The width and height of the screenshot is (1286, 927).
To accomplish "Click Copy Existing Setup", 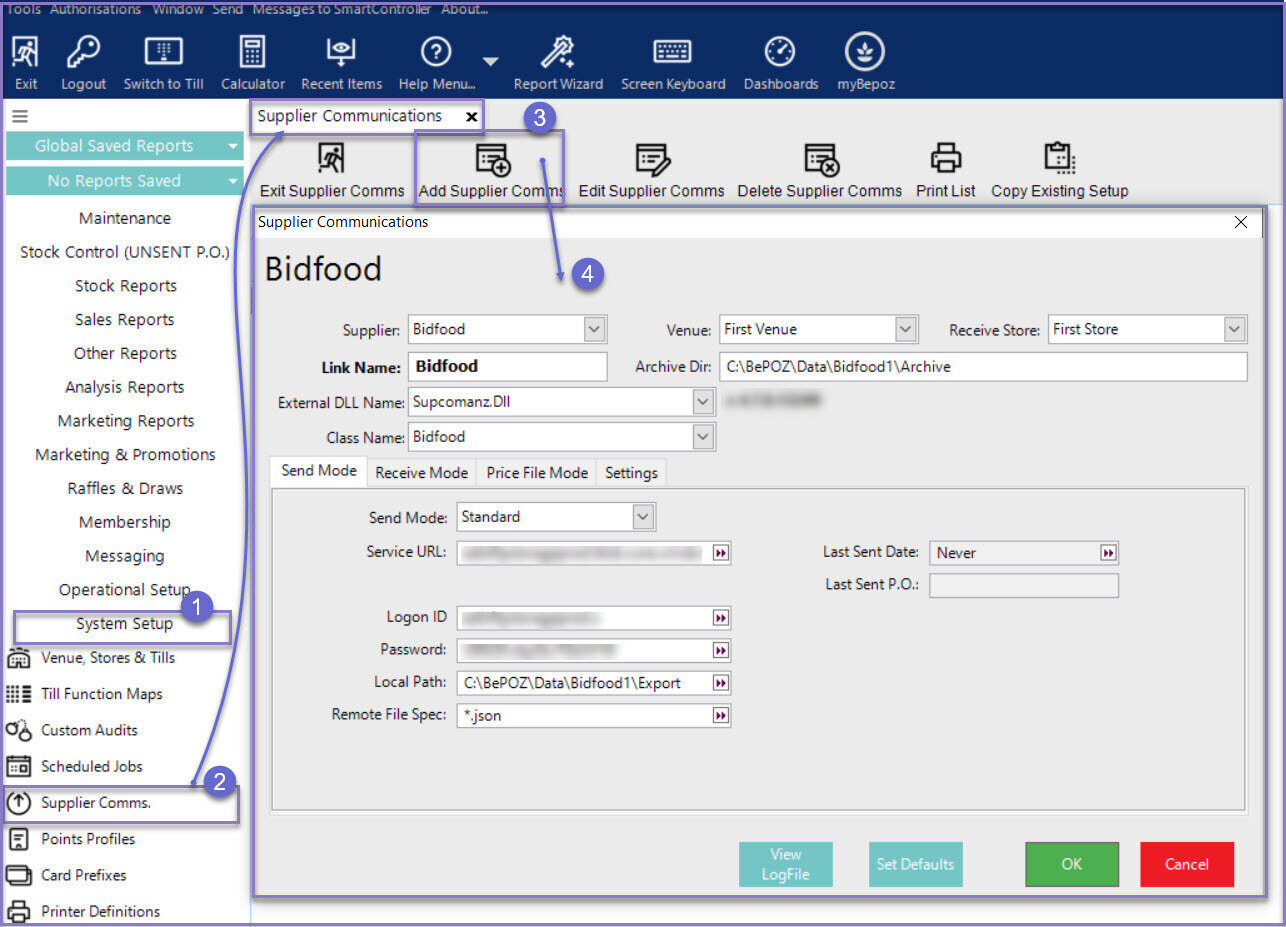I will point(1059,170).
